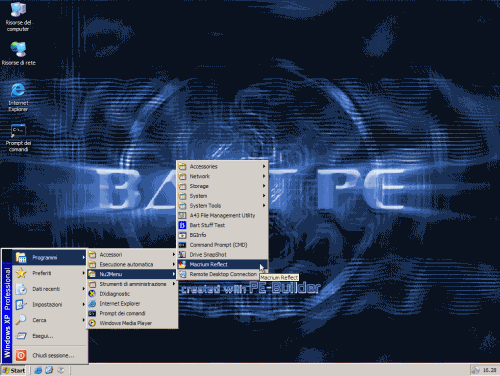Choose Chiudi sessione... in the Start menu
500x376 pixels.
tap(50, 355)
